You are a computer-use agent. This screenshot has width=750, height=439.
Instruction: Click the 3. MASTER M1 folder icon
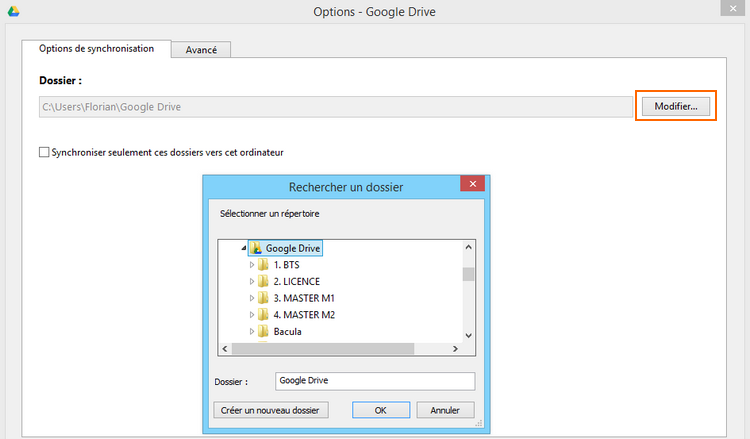(264, 298)
